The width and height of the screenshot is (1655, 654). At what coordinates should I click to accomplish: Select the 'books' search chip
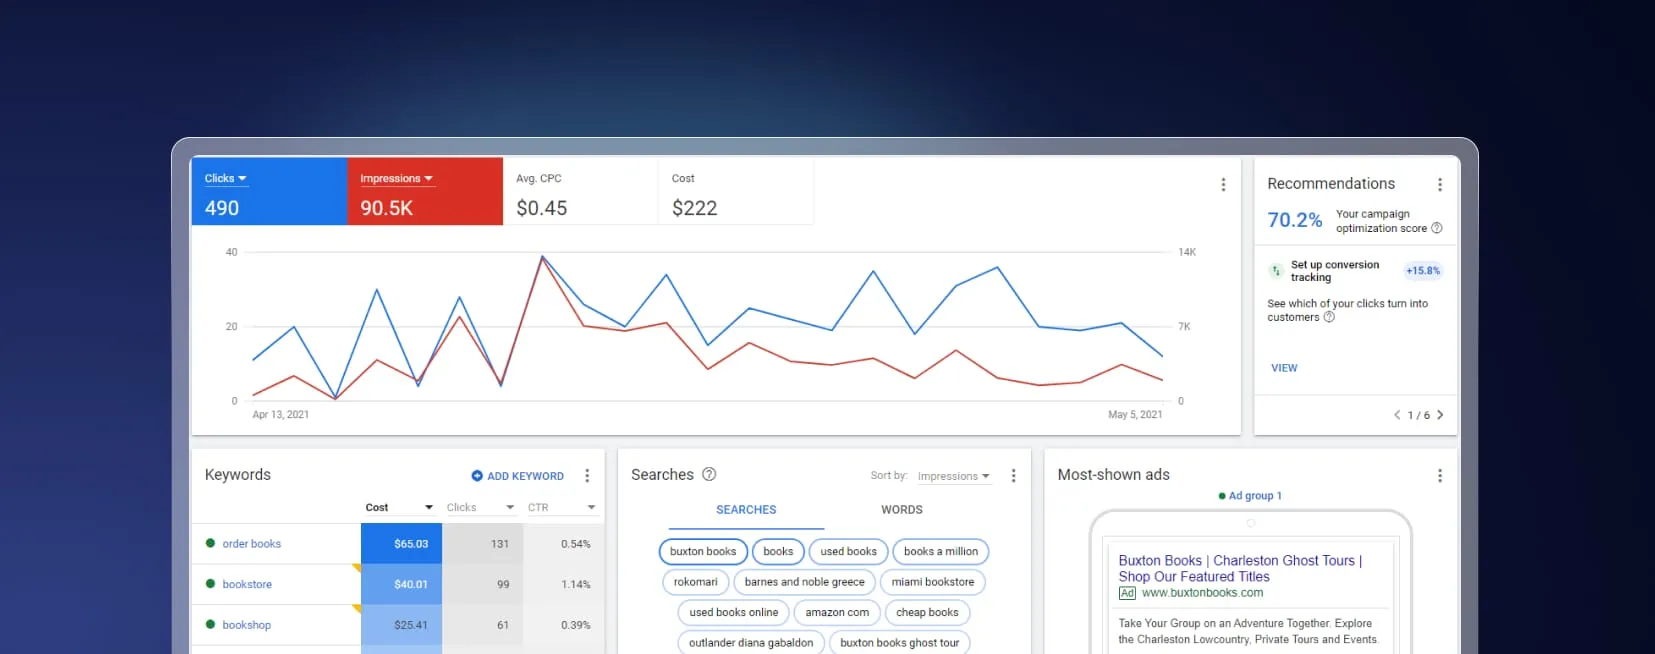click(778, 552)
